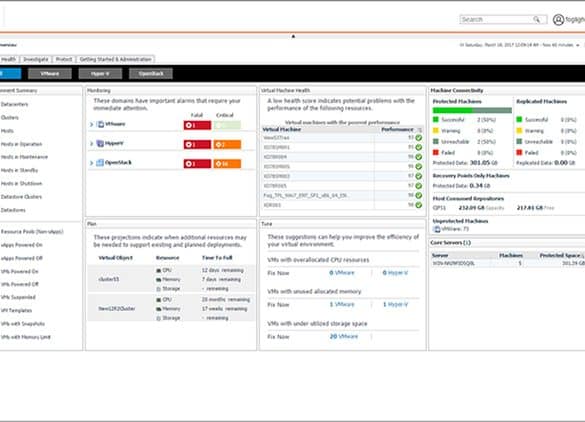Open 1 Hyper-V unused memory link
This screenshot has width=585, height=422.
[x=395, y=304]
